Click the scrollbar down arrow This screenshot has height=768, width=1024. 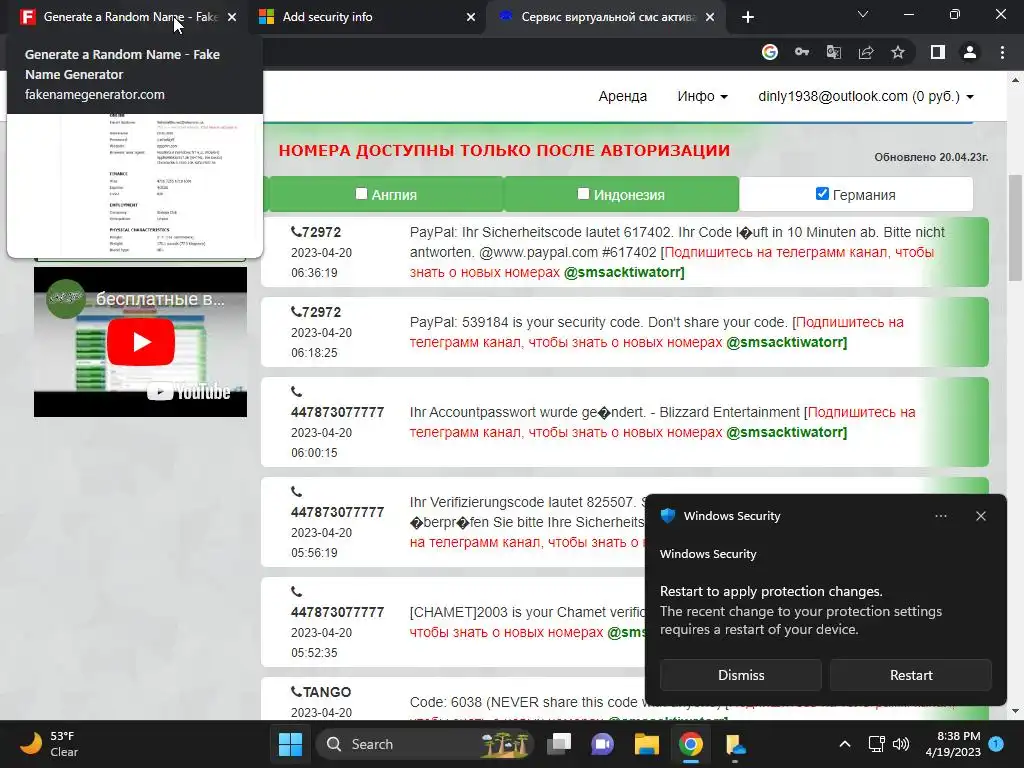pyautogui.click(x=1015, y=711)
